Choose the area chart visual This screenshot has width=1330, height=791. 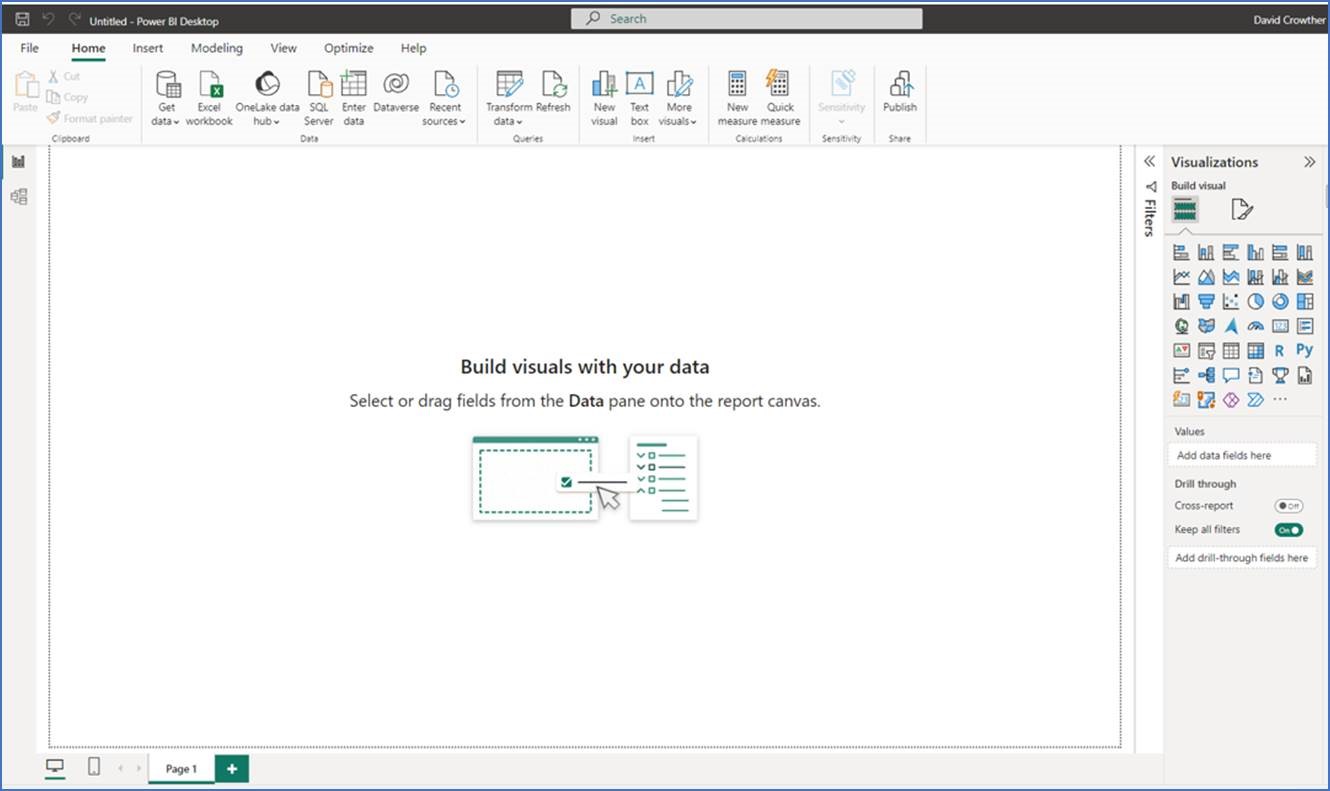[x=1206, y=277]
